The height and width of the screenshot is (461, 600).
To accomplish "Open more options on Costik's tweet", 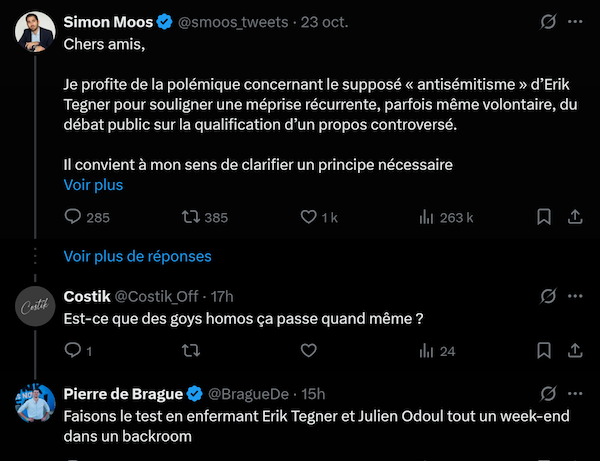I will click(575, 296).
